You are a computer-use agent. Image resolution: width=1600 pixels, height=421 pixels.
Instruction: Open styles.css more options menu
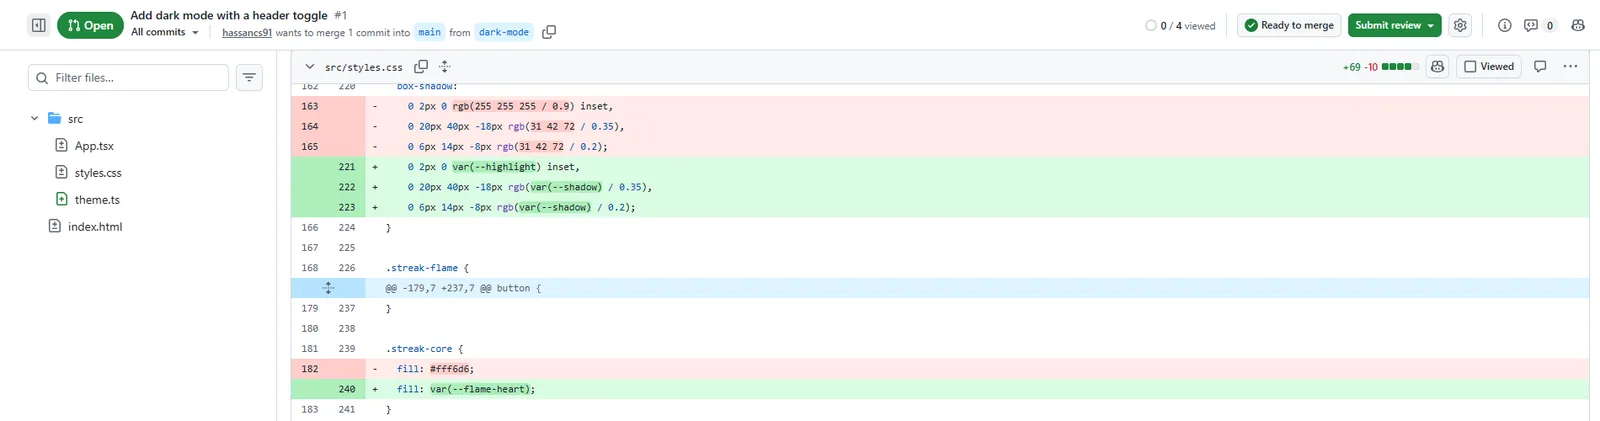[x=1570, y=67]
